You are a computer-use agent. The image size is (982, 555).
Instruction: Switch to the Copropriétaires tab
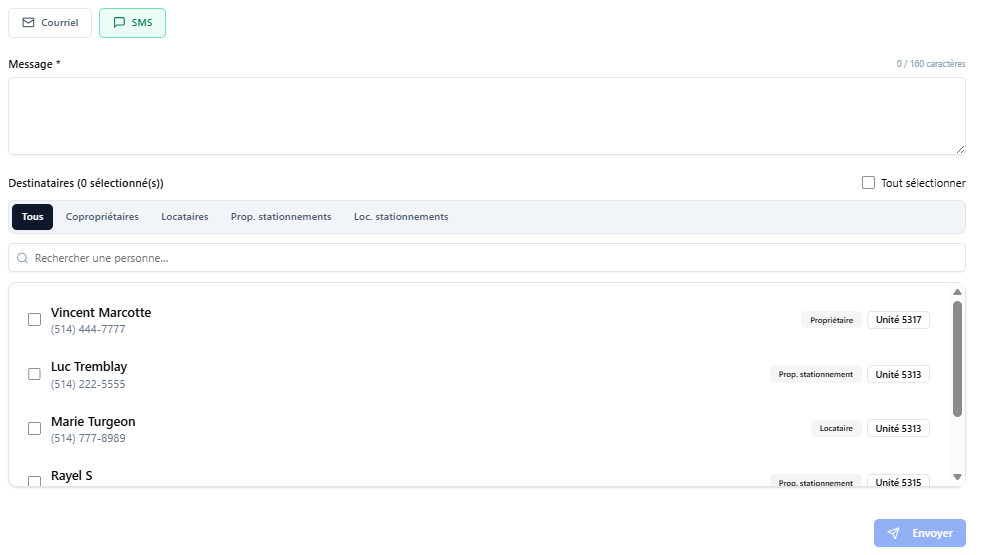click(x=102, y=217)
